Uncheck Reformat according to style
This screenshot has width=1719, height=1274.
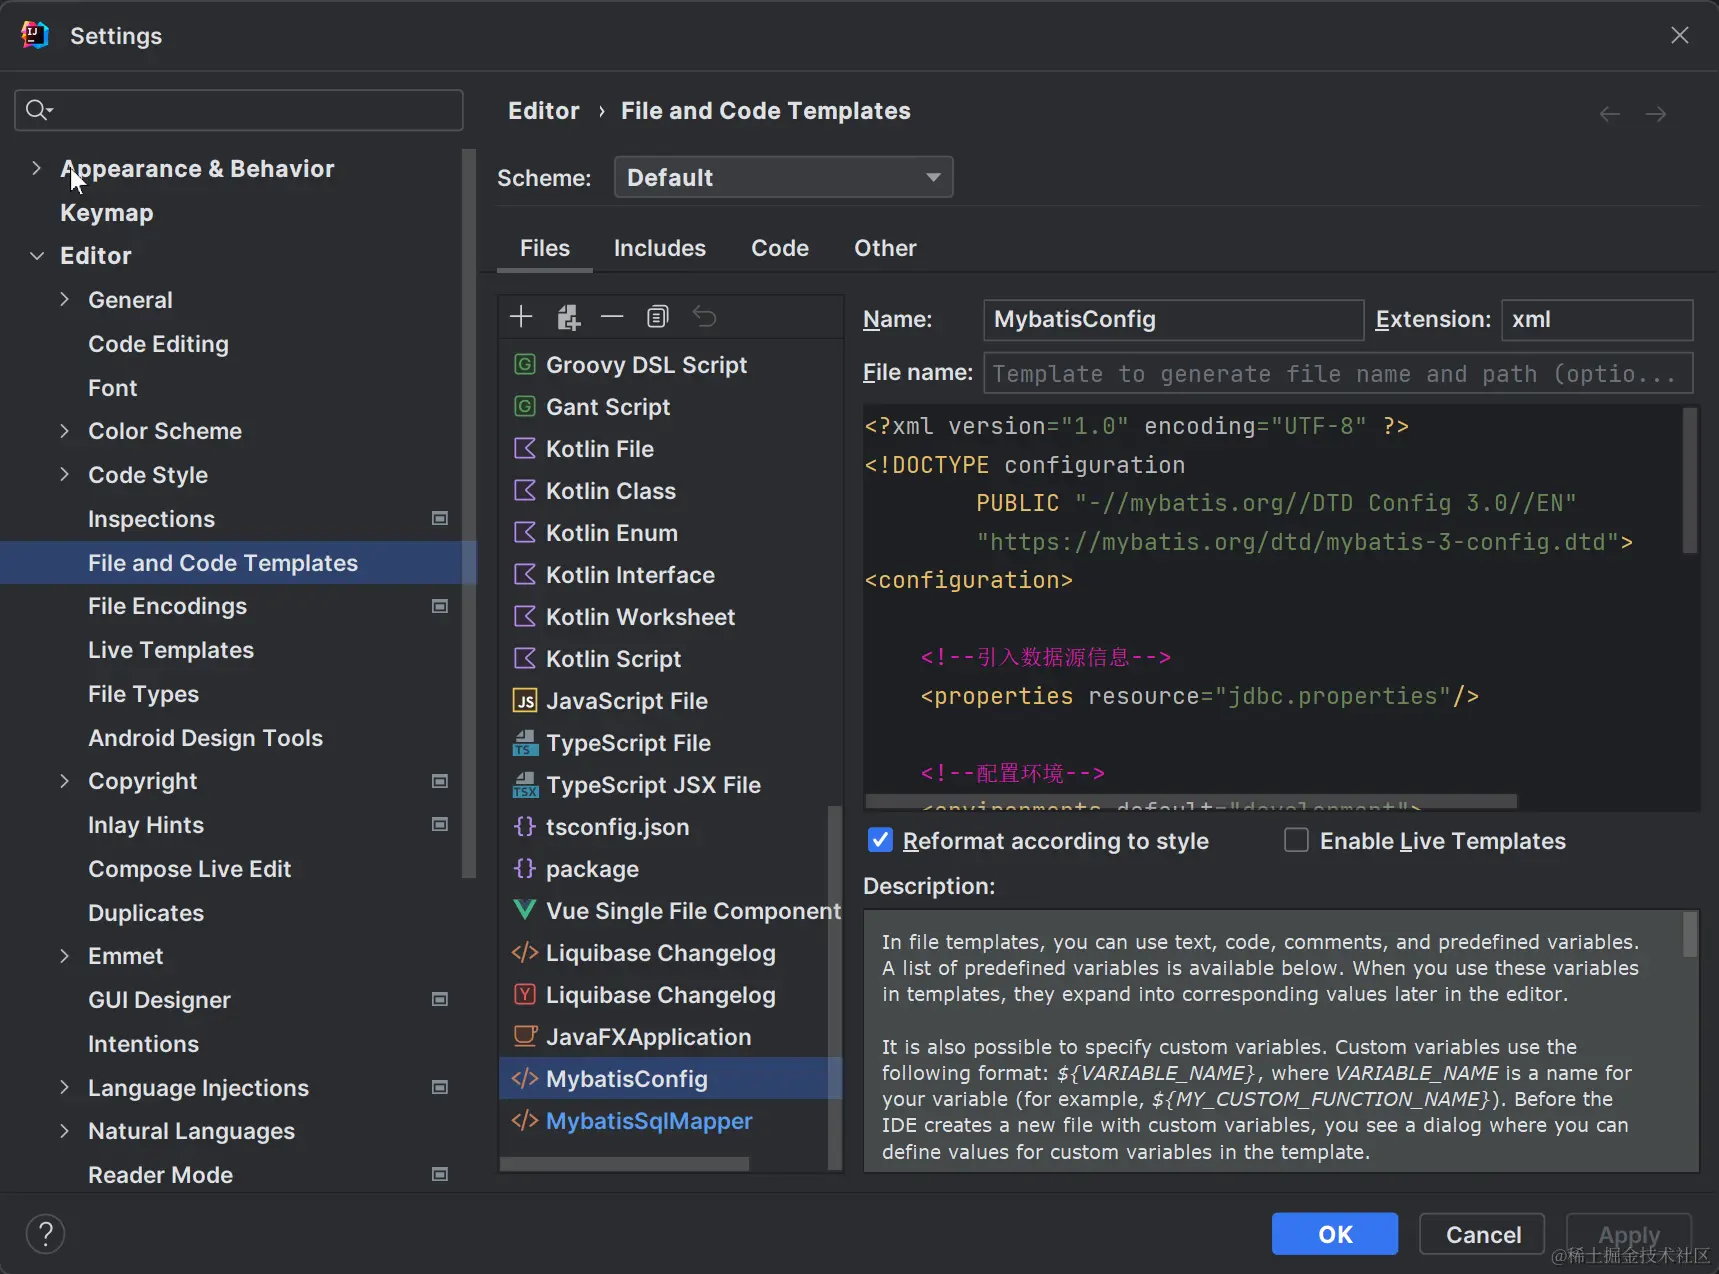click(880, 840)
